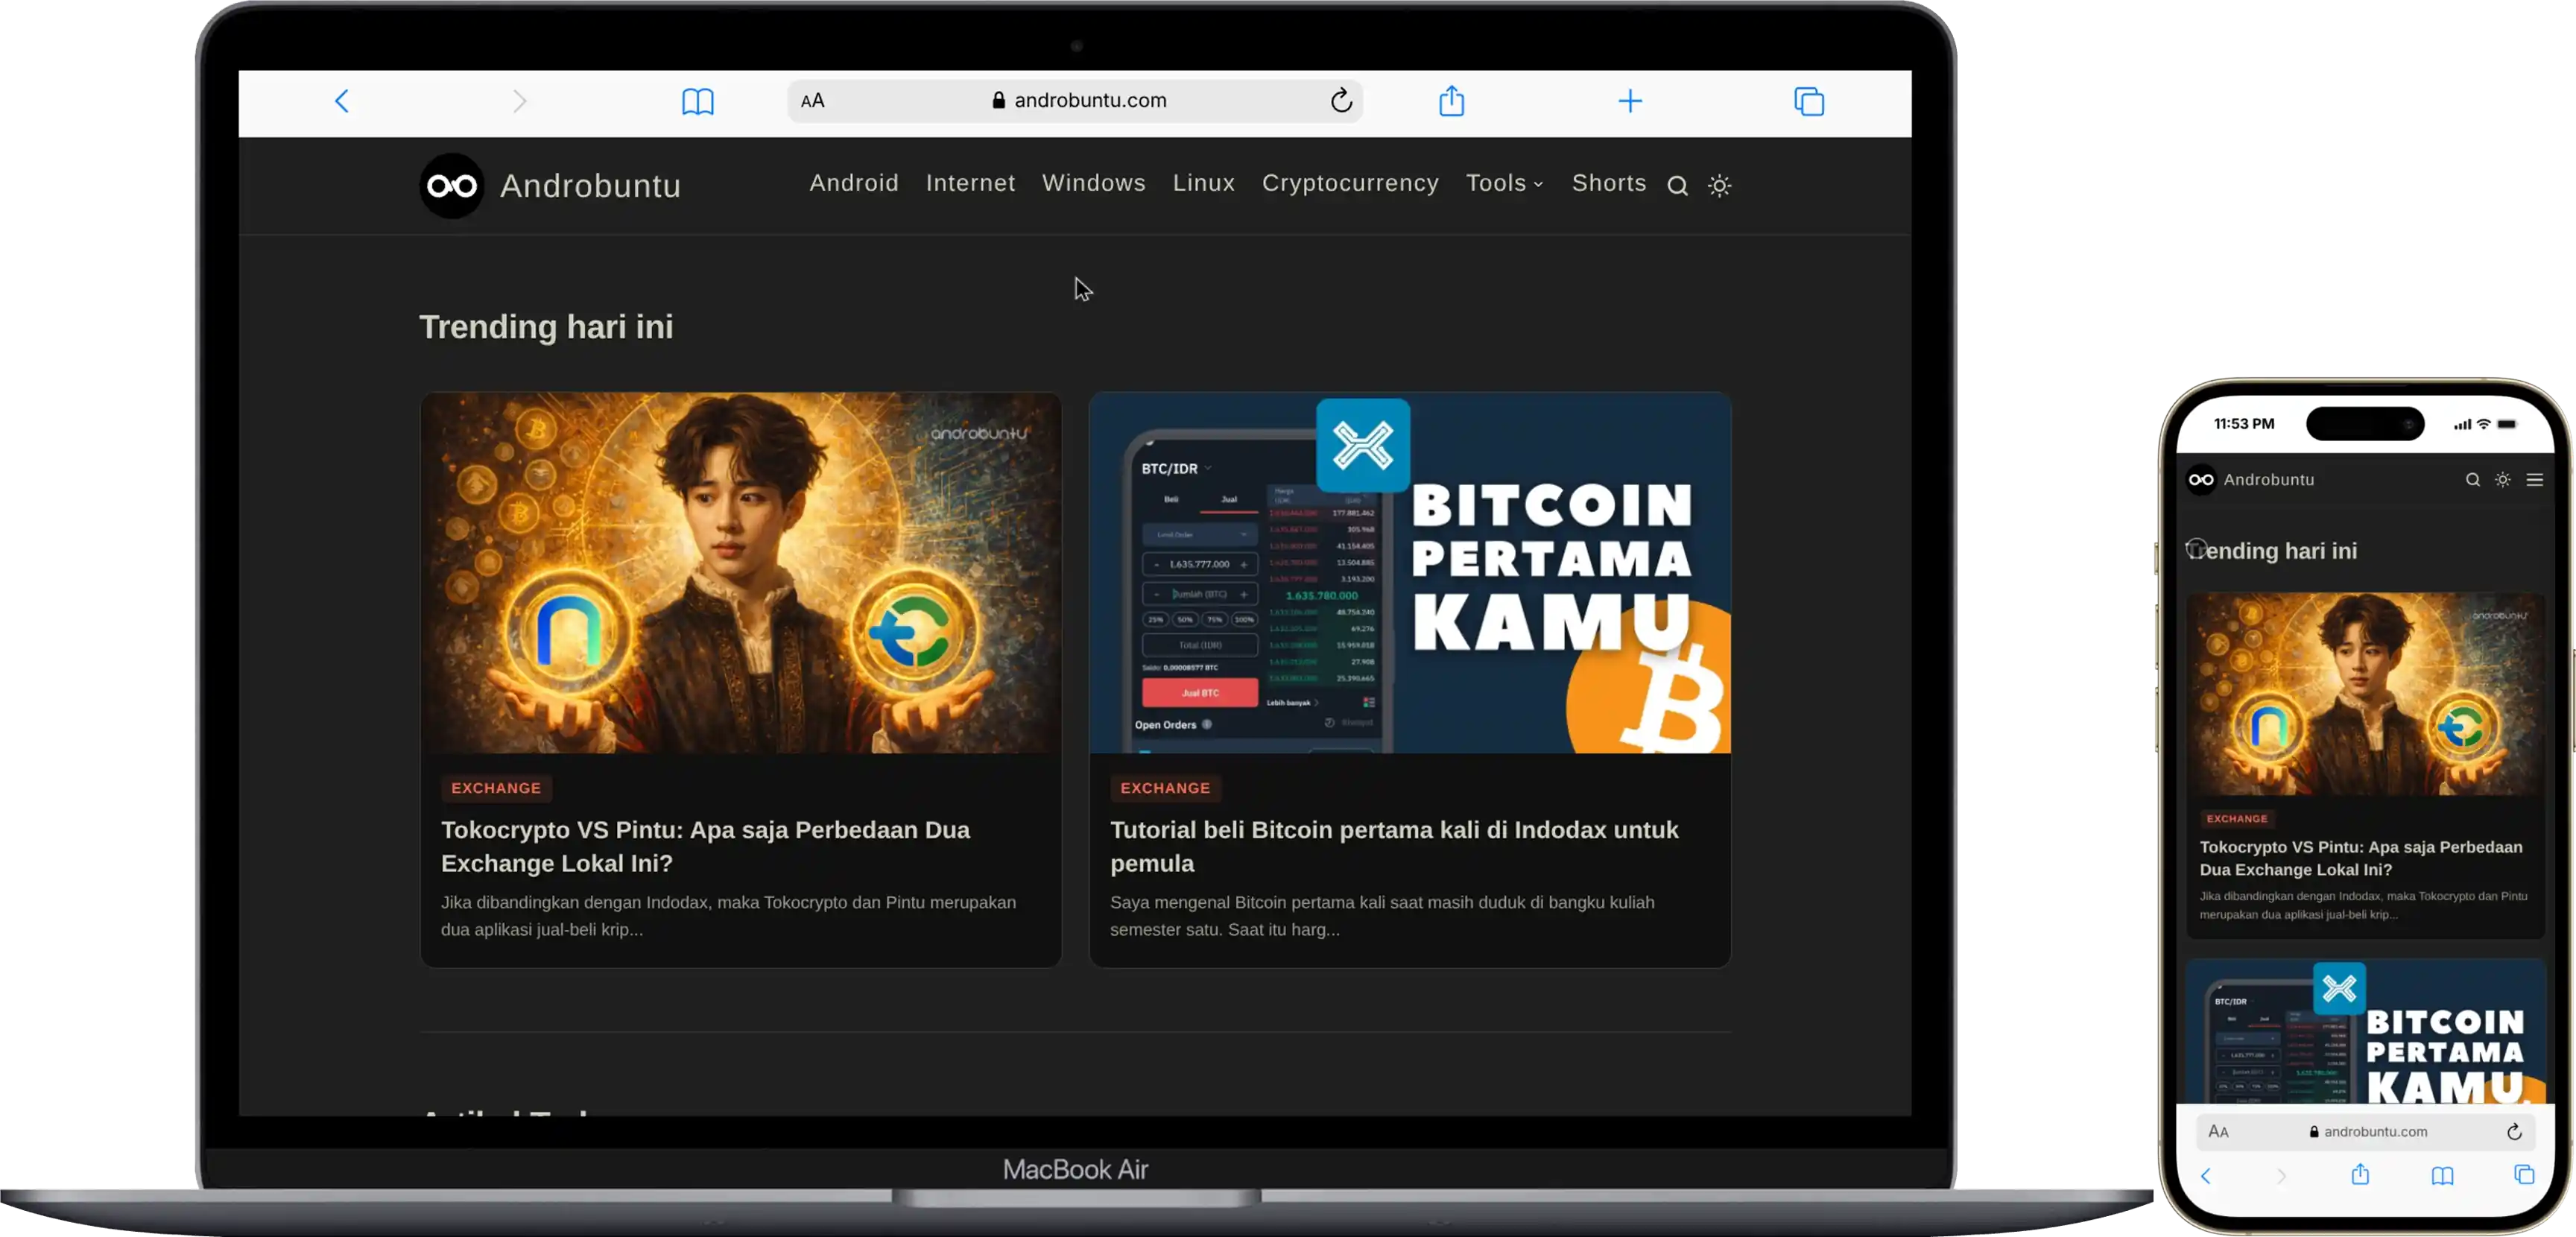Open Androbuntu home link on iPhone
The height and width of the screenshot is (1237, 2576).
[2268, 480]
